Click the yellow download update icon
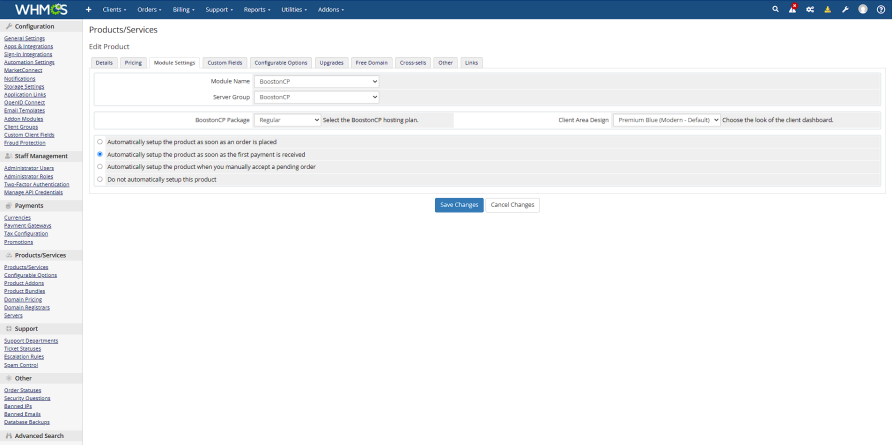The width and height of the screenshot is (892, 445). (828, 9)
